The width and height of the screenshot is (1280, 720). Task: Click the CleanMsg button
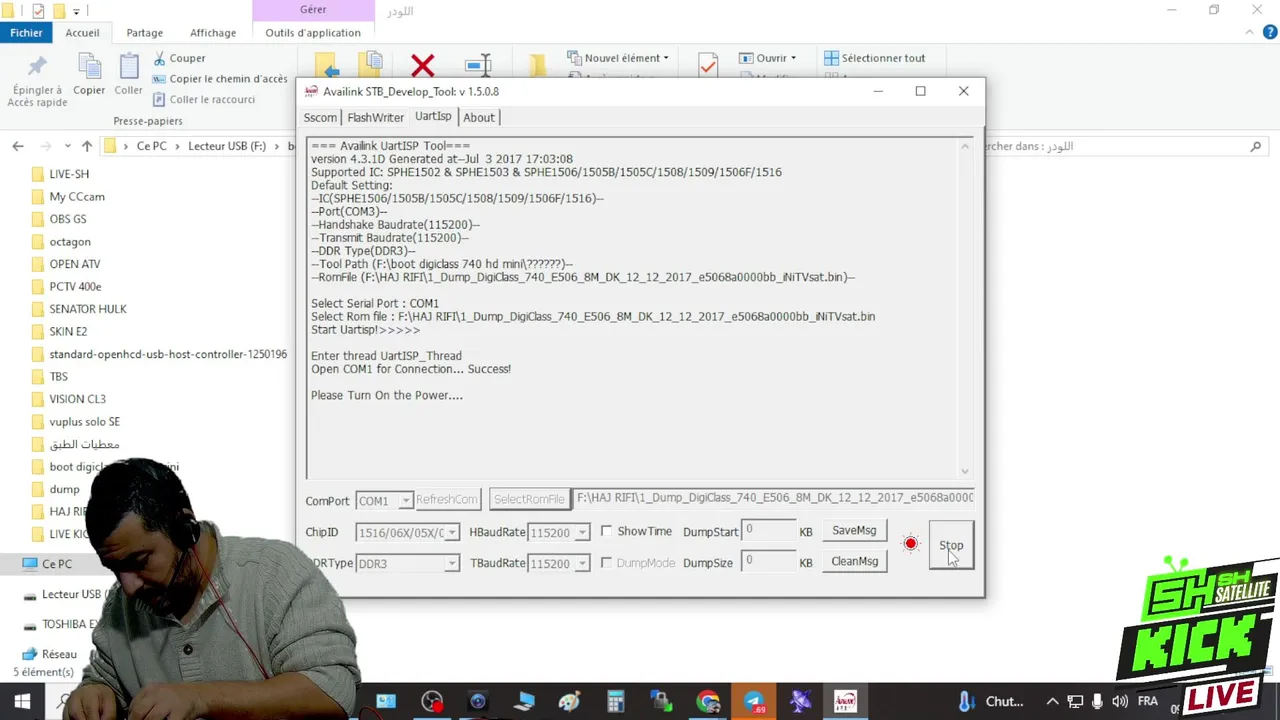[x=854, y=561]
